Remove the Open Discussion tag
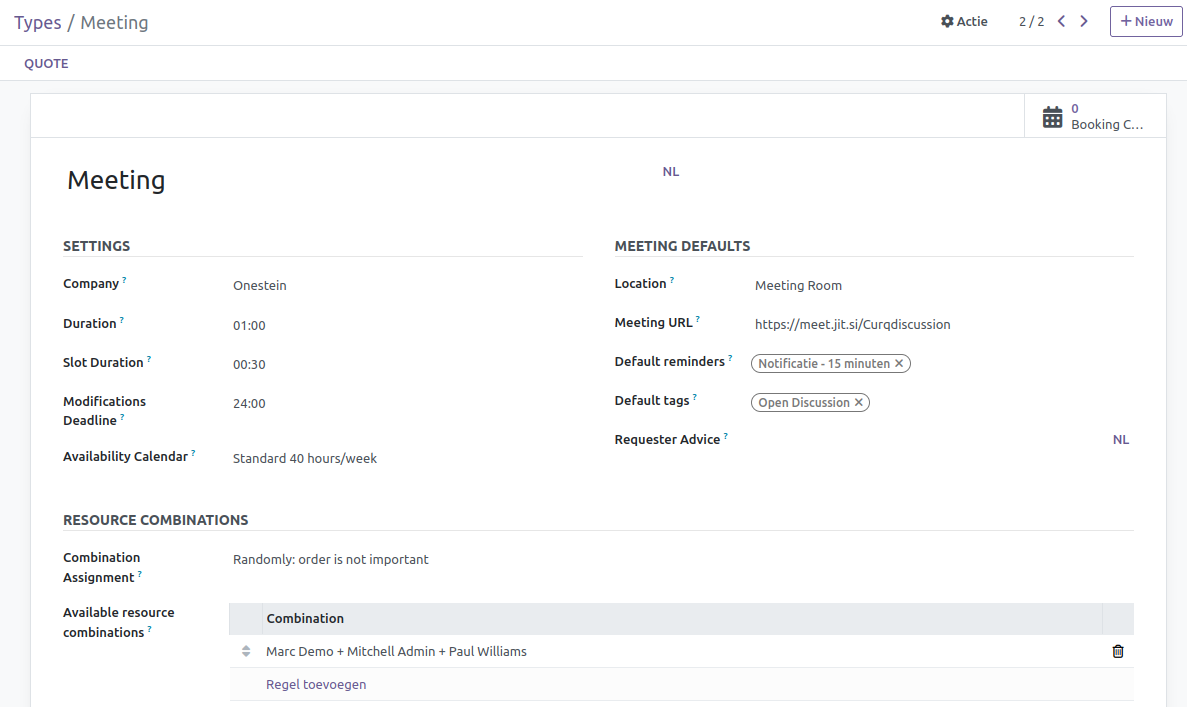The height and width of the screenshot is (707, 1187). click(858, 403)
